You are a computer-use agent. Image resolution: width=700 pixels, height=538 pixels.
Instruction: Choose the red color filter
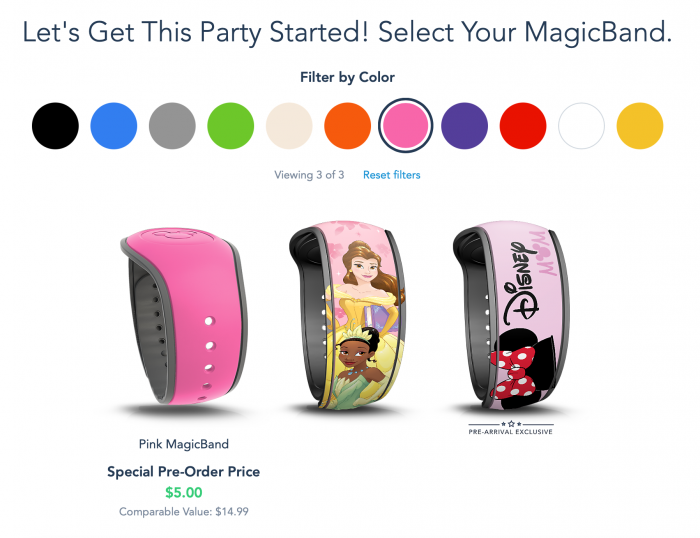tap(523, 126)
